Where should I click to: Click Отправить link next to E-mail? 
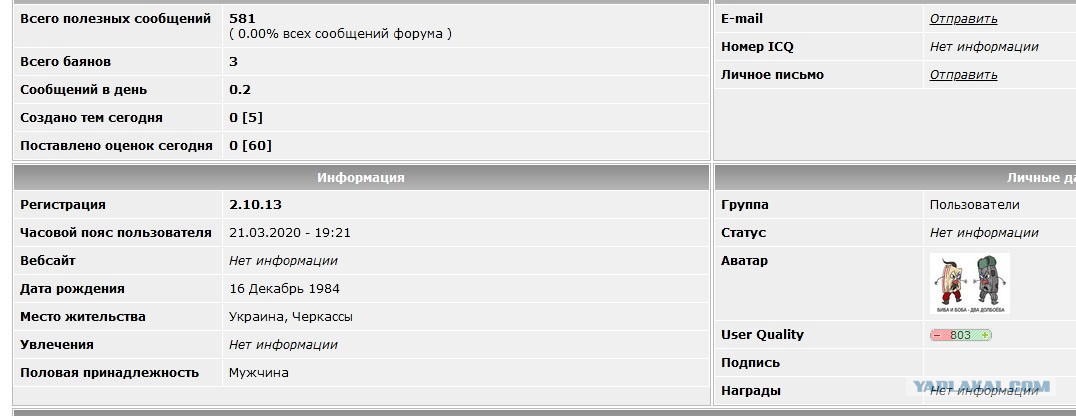point(963,19)
